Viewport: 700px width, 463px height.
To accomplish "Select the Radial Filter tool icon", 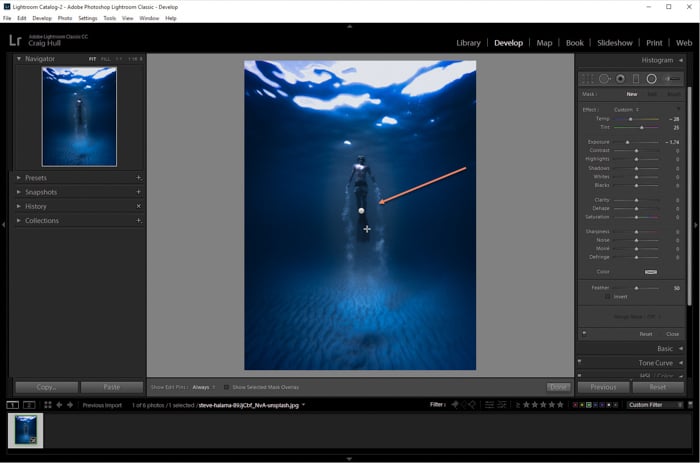I will [651, 79].
